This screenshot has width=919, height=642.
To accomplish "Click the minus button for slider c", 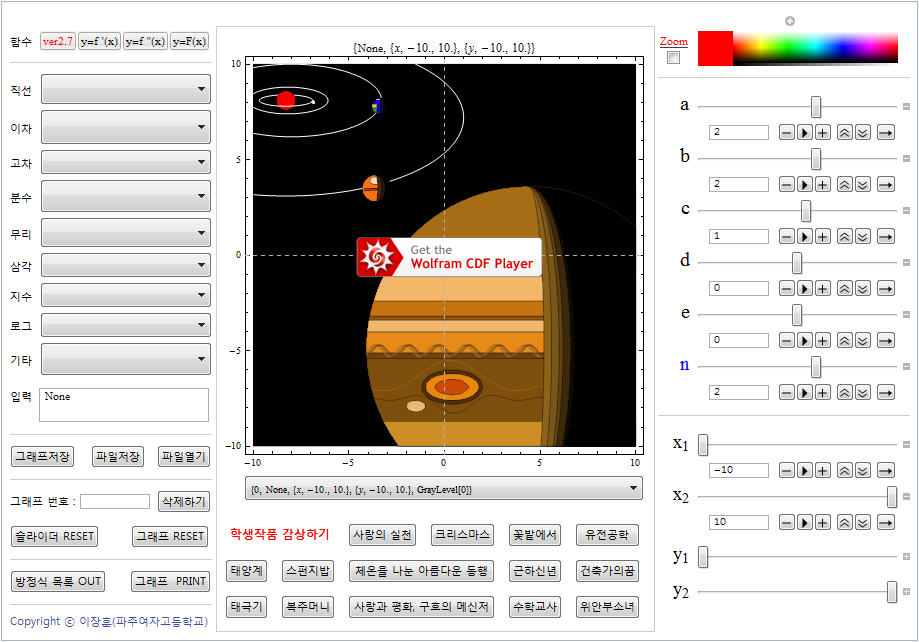I will (x=787, y=236).
